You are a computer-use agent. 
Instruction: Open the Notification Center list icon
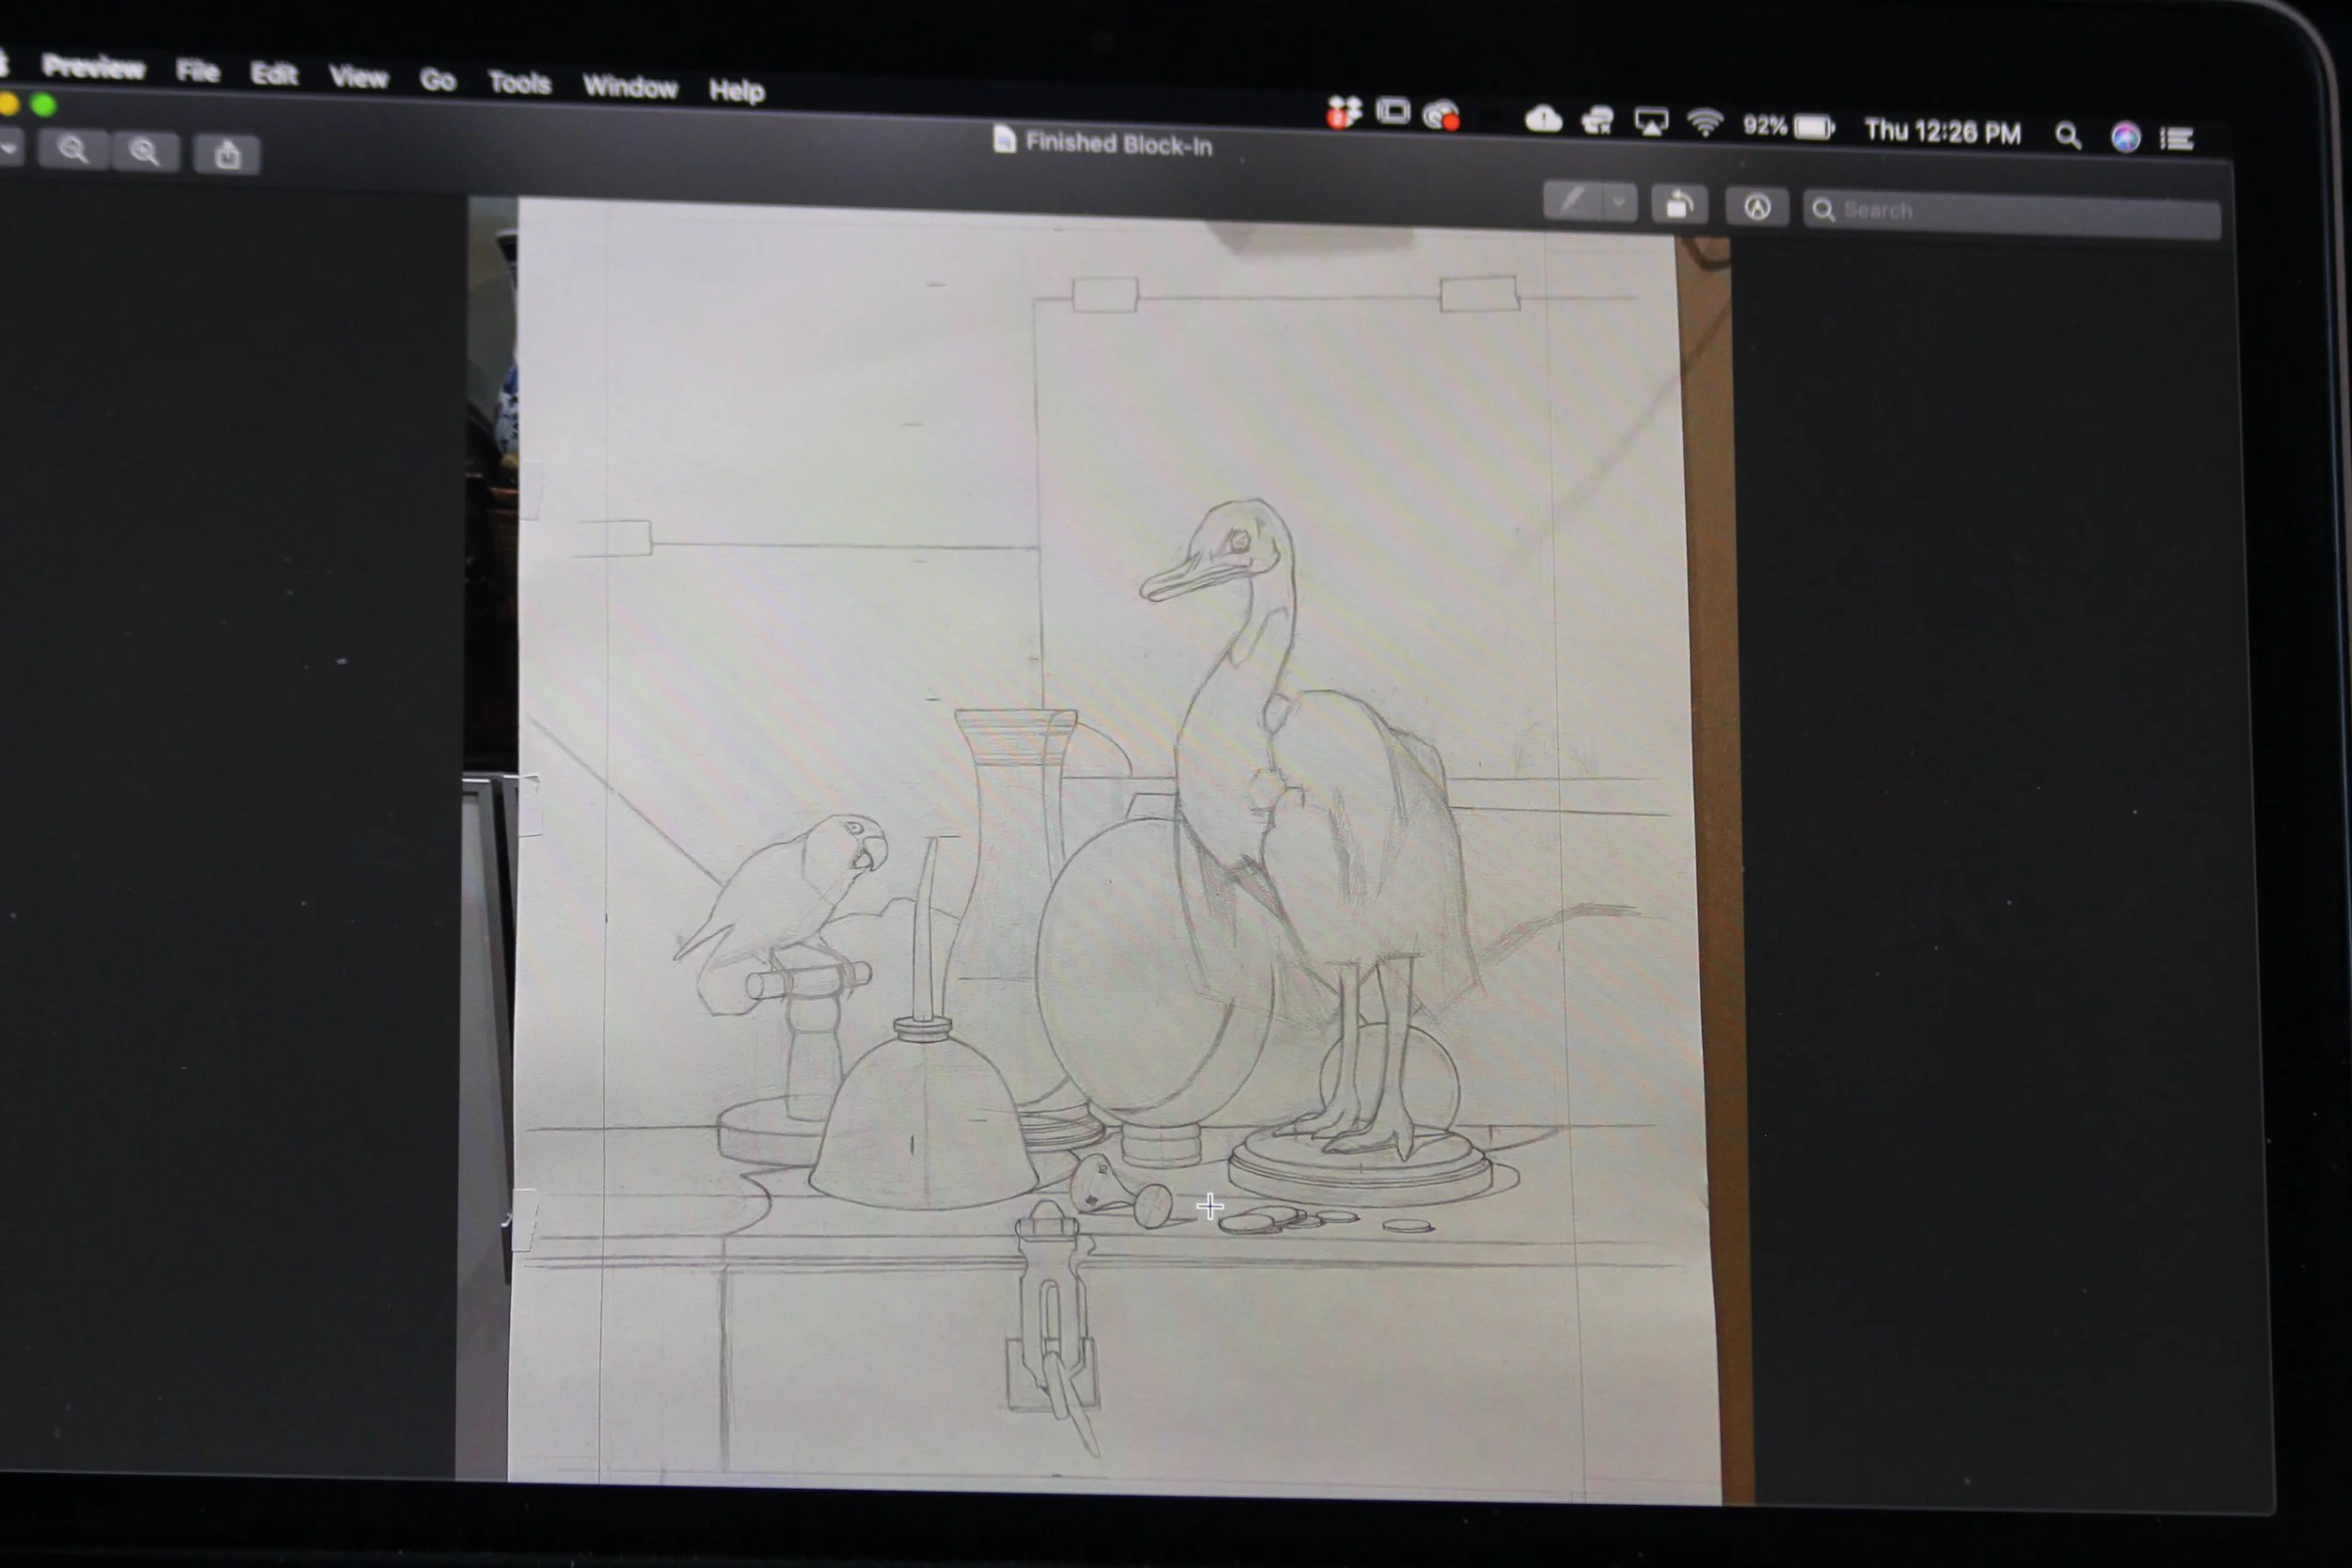click(x=2177, y=139)
